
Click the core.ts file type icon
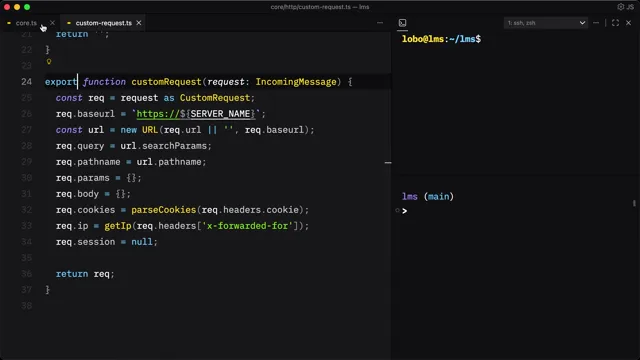[x=9, y=23]
